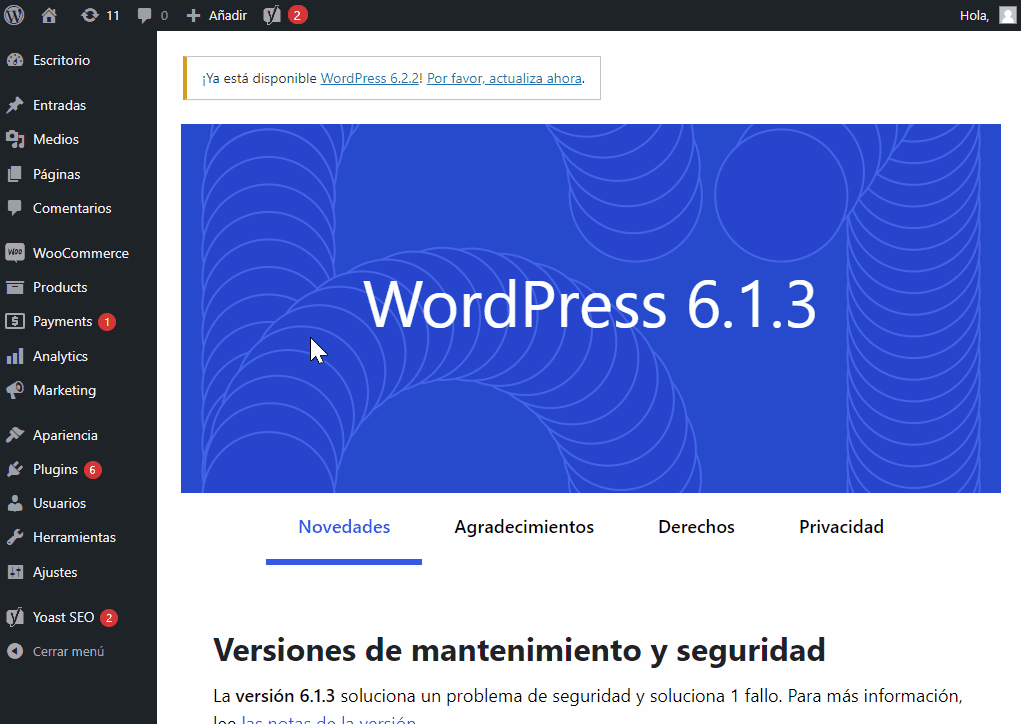Click the Hola greeting text

[x=974, y=16]
